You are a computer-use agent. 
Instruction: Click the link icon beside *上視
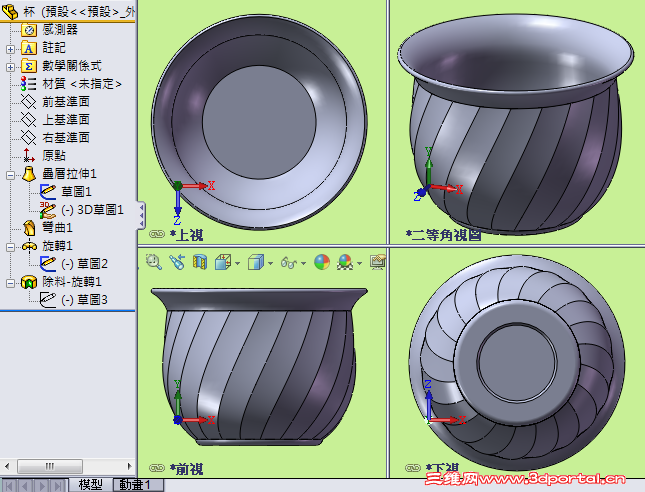pyautogui.click(x=157, y=234)
